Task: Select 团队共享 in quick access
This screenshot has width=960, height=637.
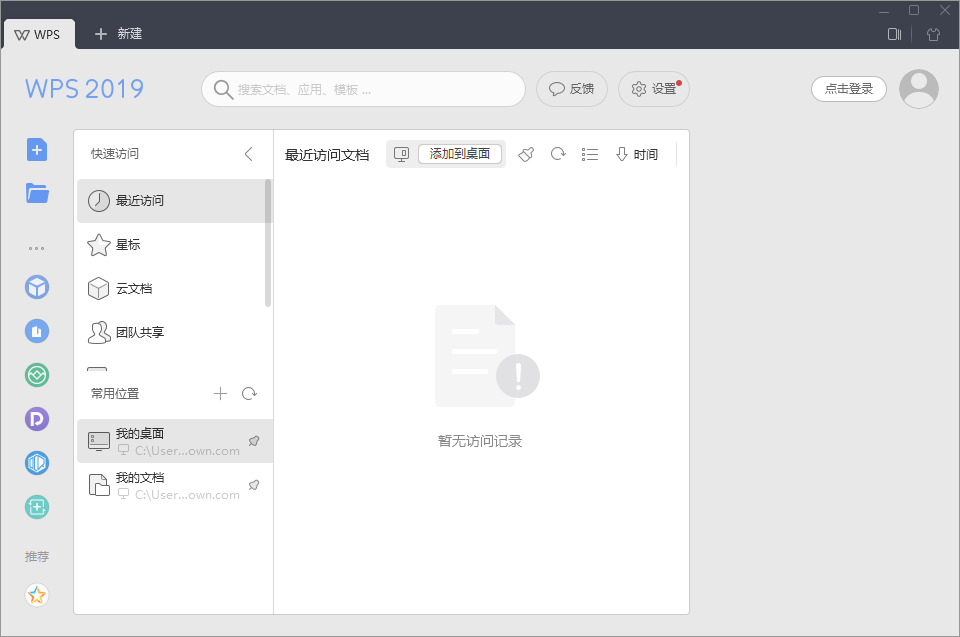Action: pos(171,333)
